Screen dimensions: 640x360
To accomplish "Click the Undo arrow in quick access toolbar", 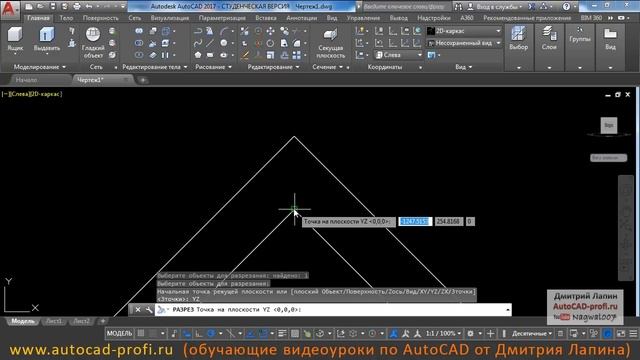I will pyautogui.click(x=89, y=7).
